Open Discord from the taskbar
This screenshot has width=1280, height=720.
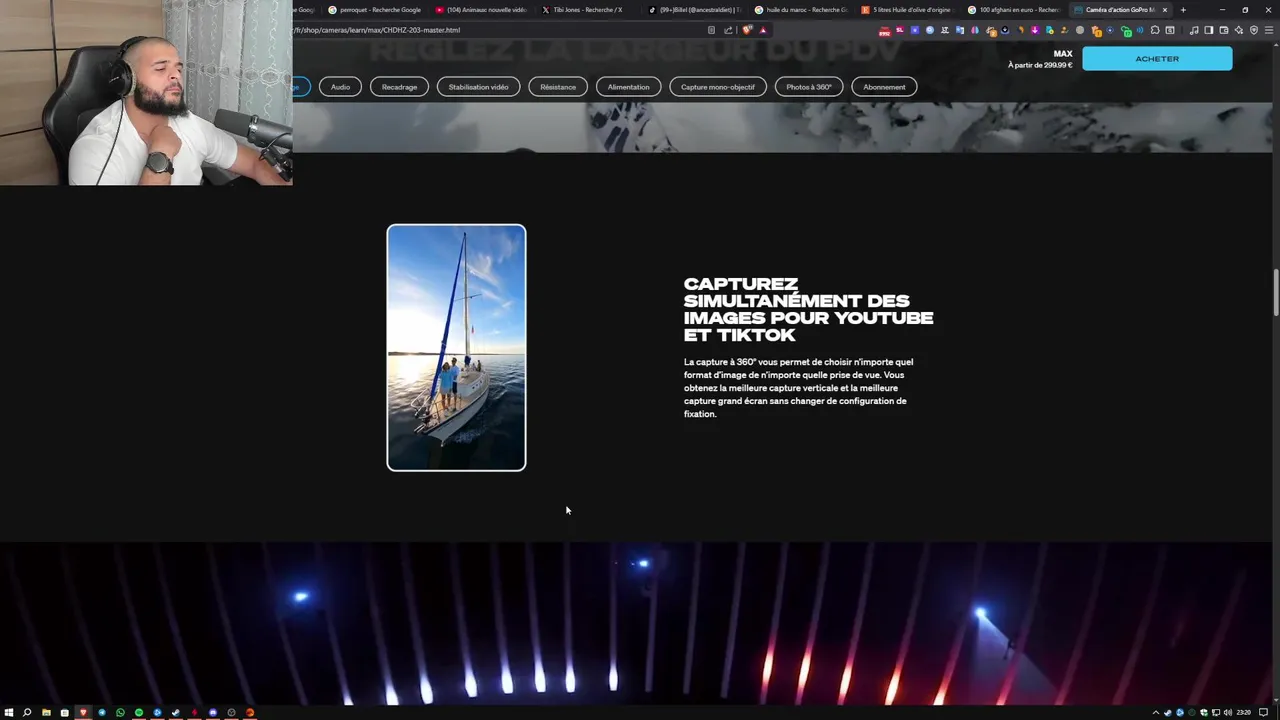[x=213, y=713]
